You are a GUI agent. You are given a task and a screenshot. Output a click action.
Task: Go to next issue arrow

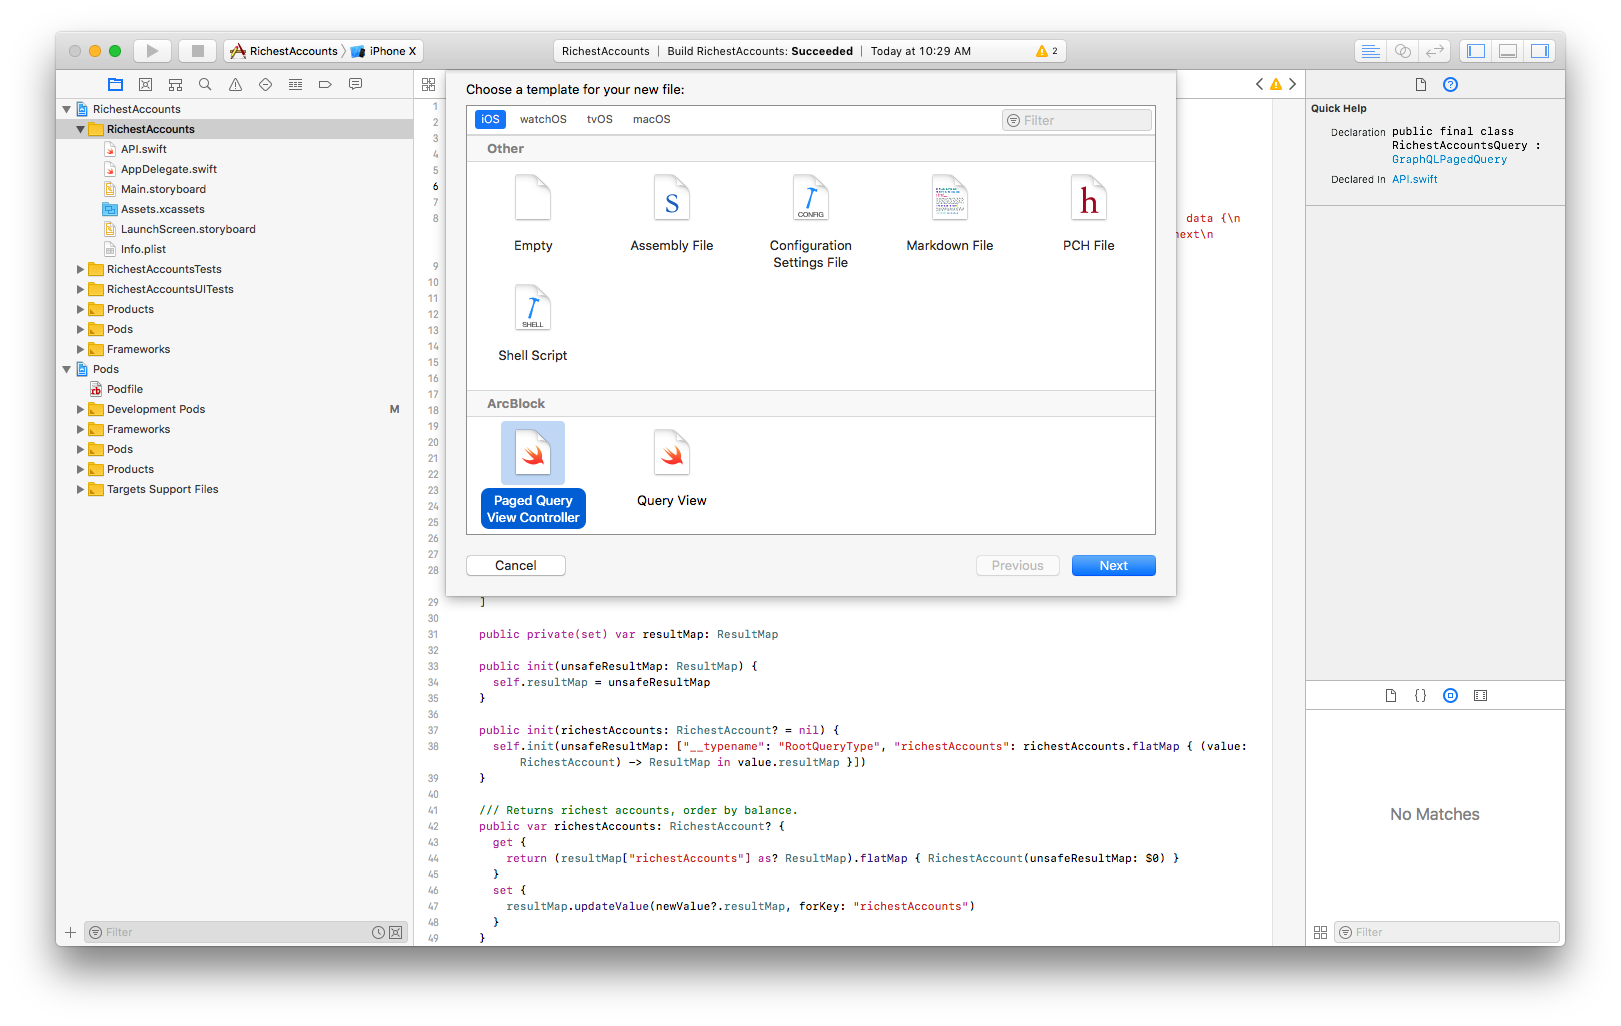(1292, 85)
